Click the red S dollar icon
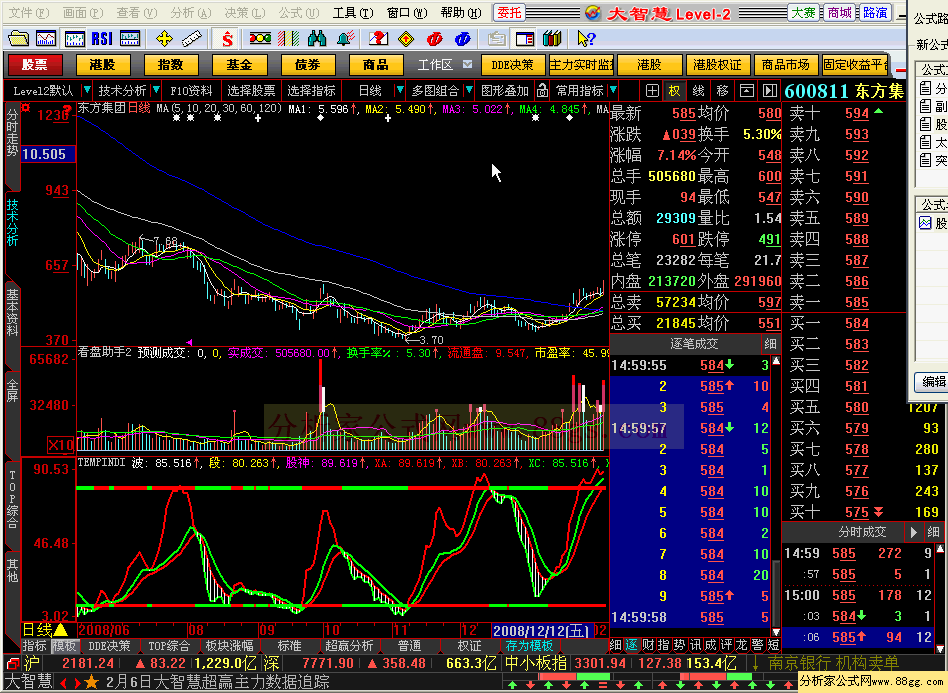This screenshot has height=693, width=948. tap(227, 39)
